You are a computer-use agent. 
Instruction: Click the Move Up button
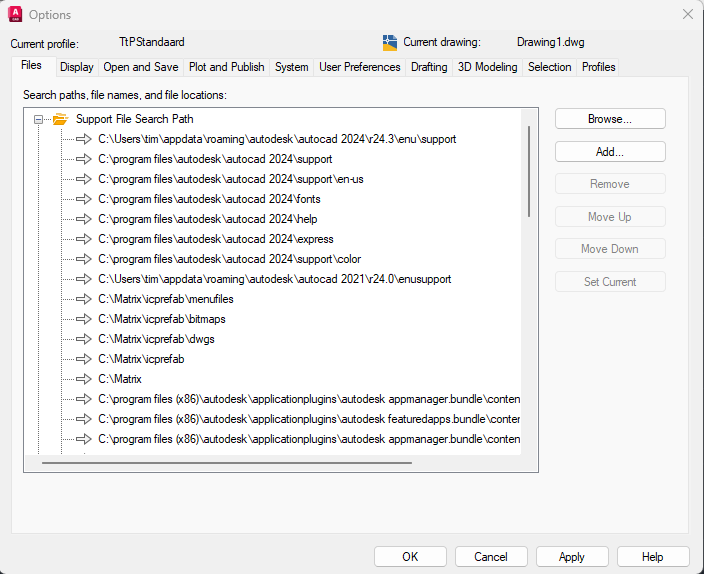click(610, 217)
